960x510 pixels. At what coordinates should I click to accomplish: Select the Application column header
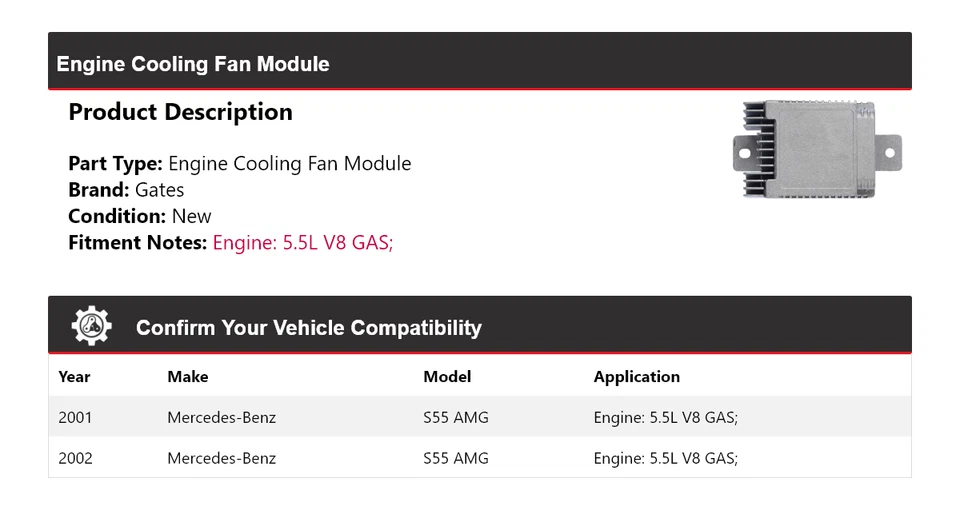(636, 377)
